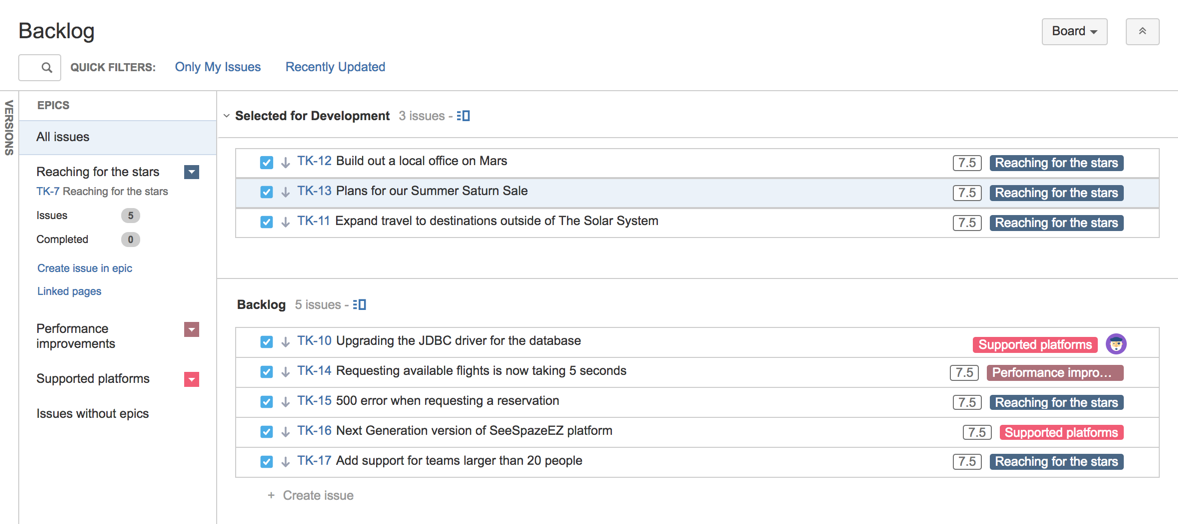
Task: Select the Reaching for the stars epic name
Action: coord(98,172)
